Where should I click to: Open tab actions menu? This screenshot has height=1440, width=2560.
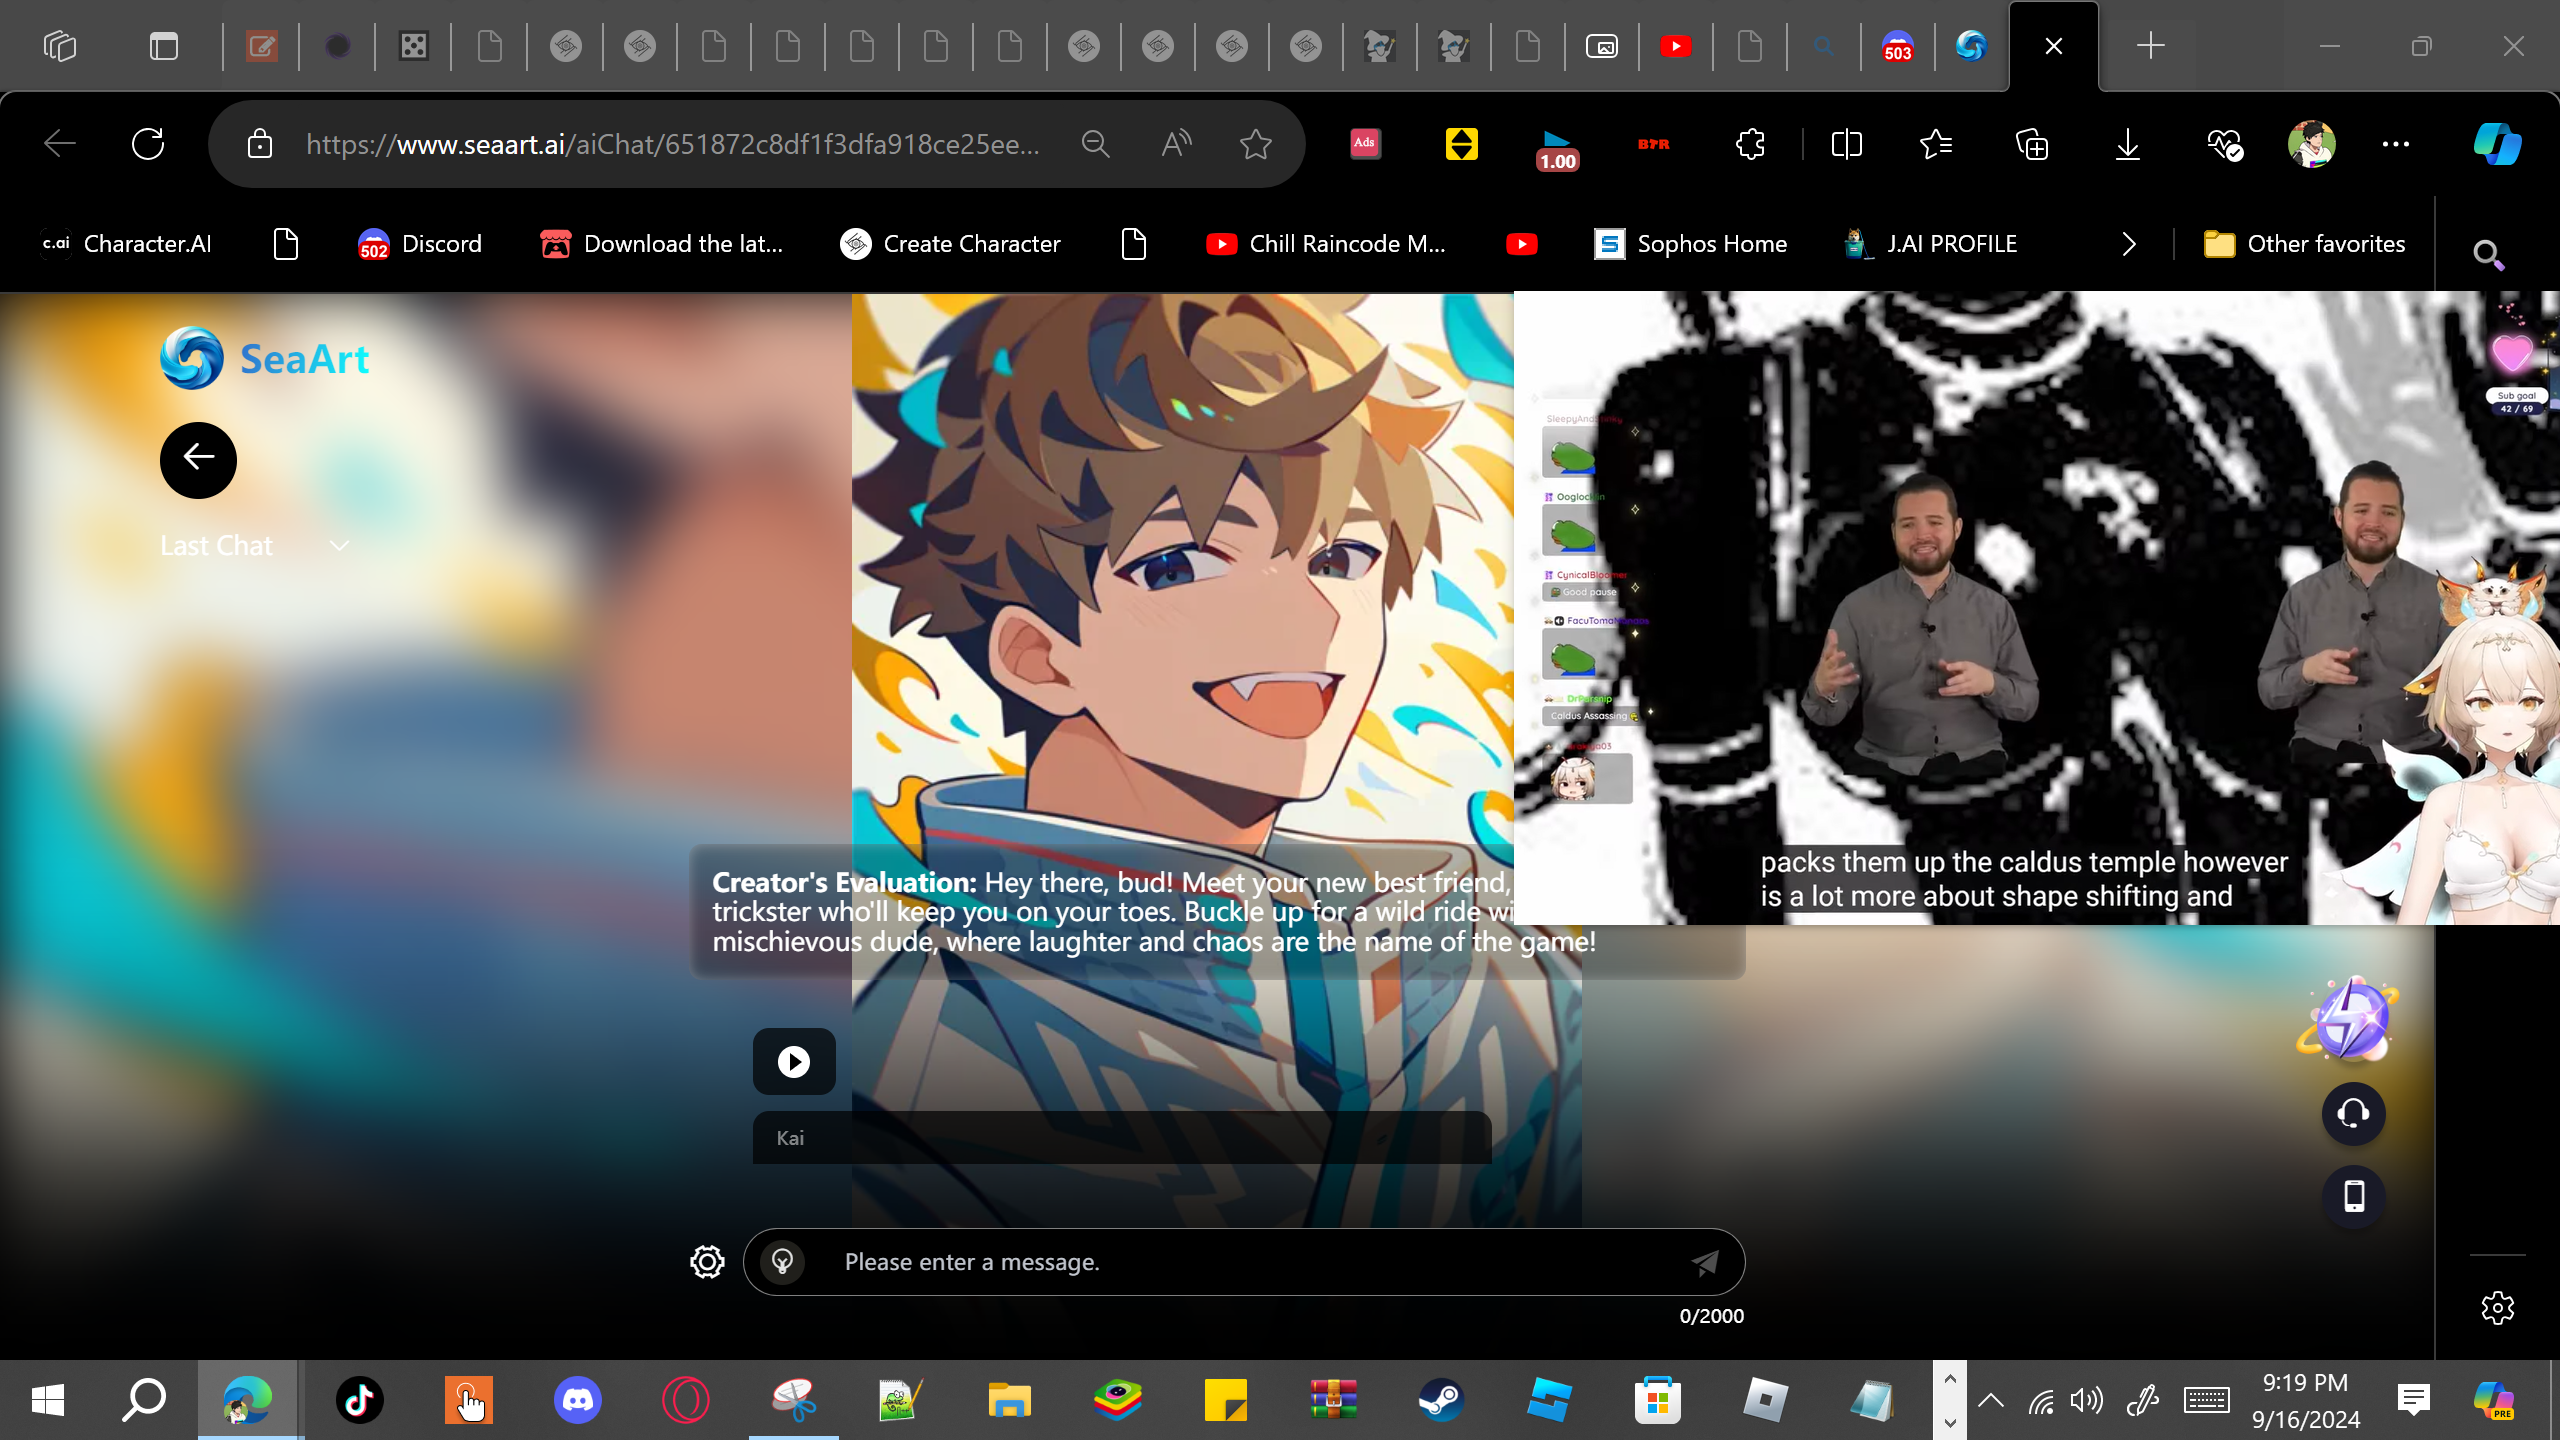164,46
